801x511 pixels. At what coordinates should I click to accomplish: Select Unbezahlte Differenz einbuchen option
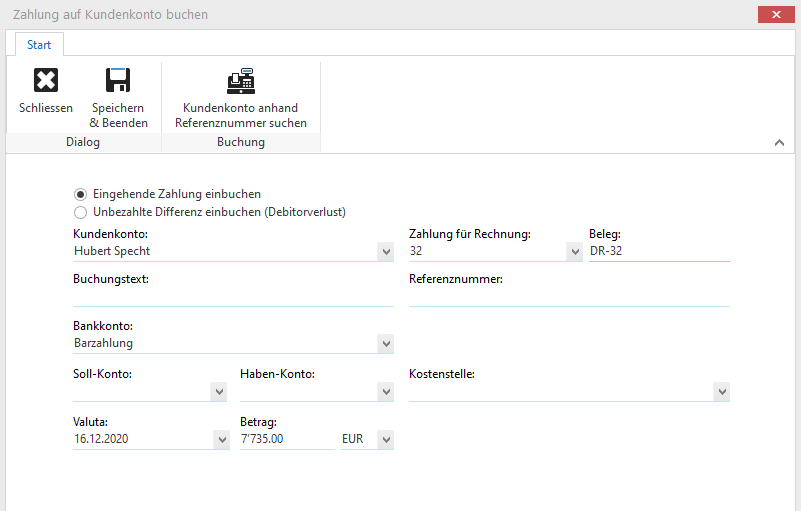pos(81,212)
